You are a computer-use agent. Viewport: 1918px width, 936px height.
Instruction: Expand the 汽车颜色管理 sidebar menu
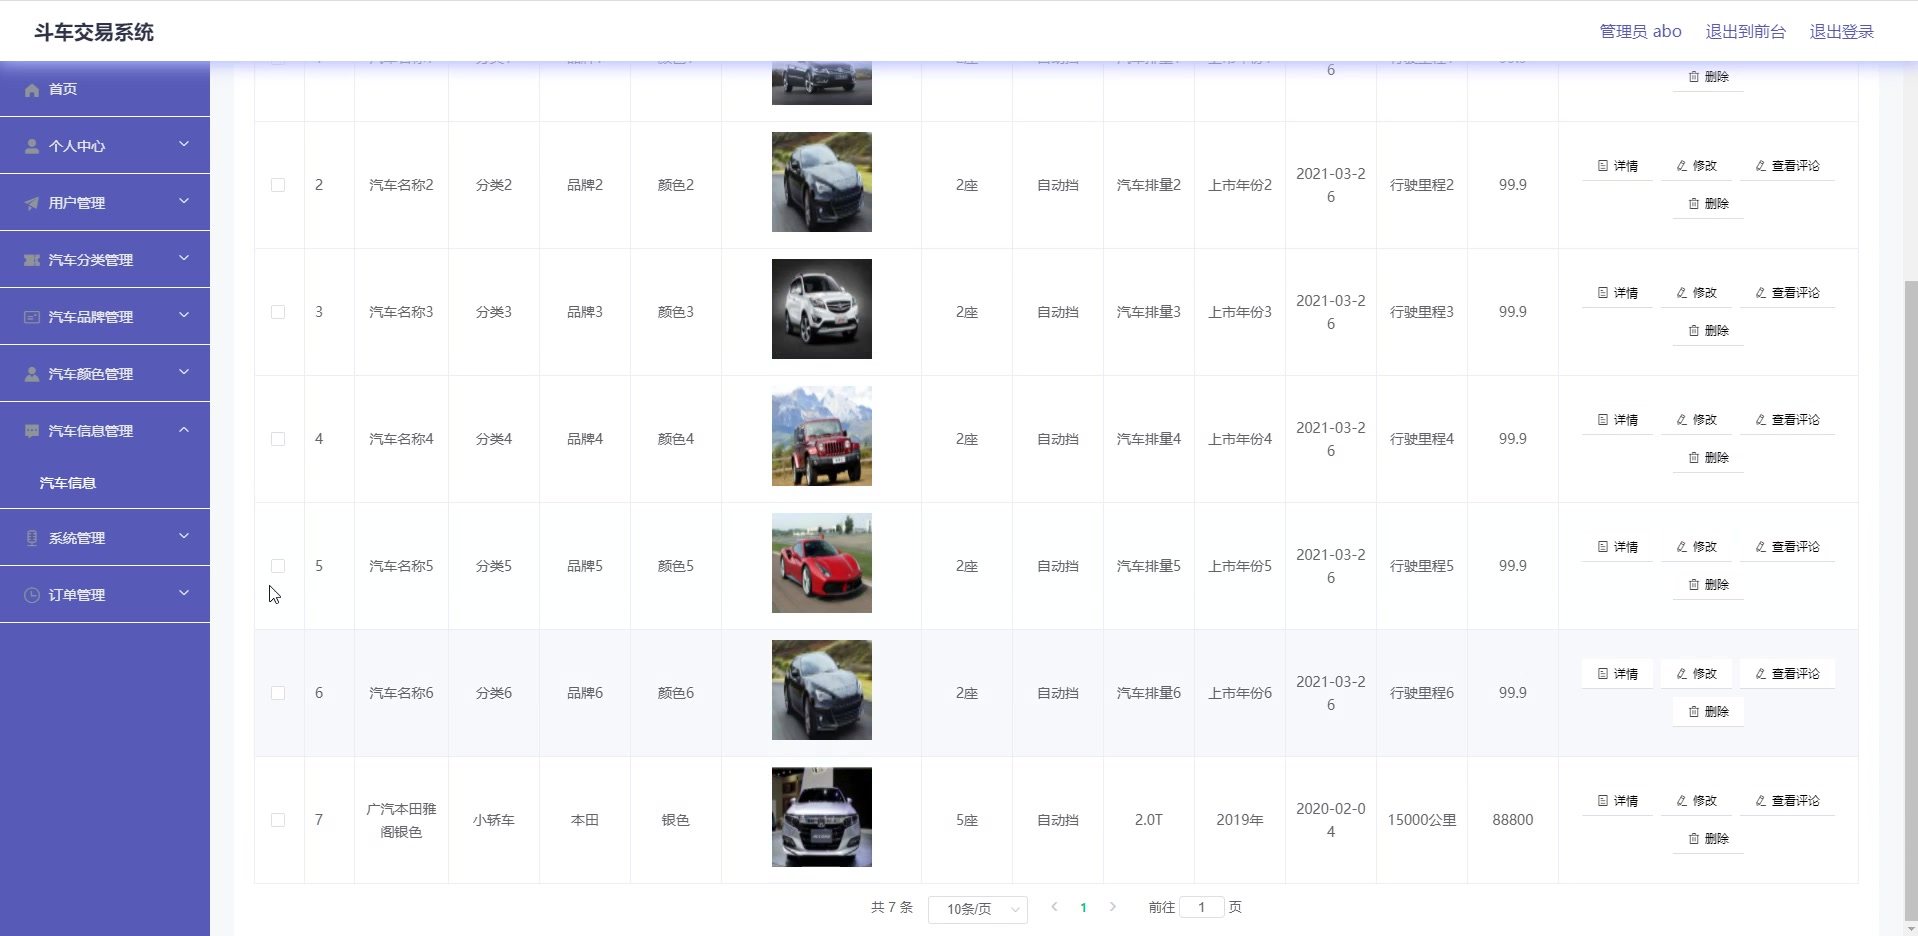pyautogui.click(x=105, y=374)
